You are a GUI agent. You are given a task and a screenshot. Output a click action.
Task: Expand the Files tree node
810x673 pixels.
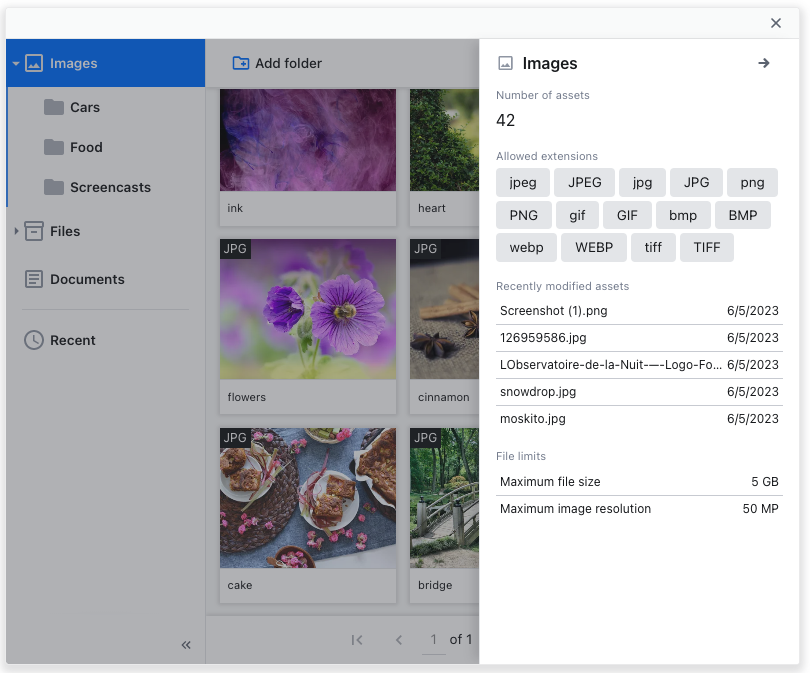[x=16, y=231]
